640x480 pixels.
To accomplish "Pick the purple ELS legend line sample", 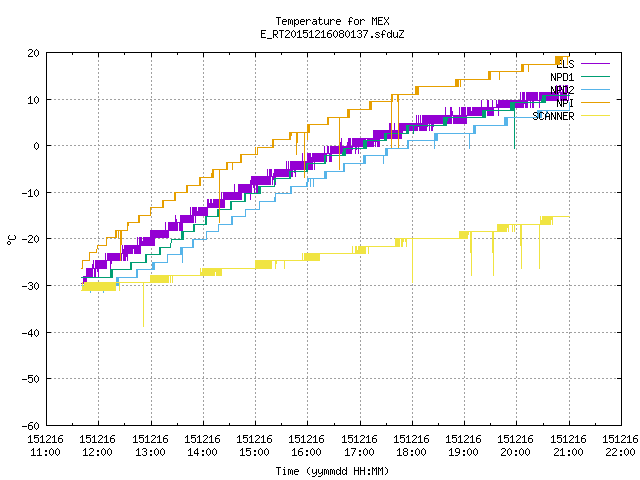I will pyautogui.click(x=596, y=64).
